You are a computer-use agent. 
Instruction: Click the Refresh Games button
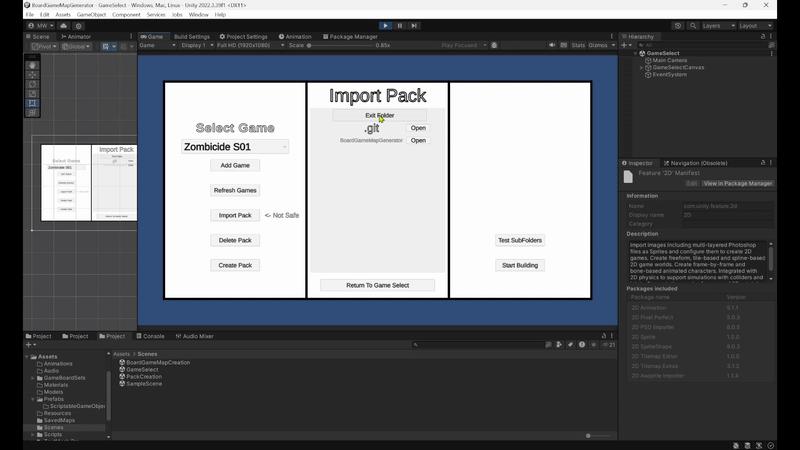pos(235,190)
